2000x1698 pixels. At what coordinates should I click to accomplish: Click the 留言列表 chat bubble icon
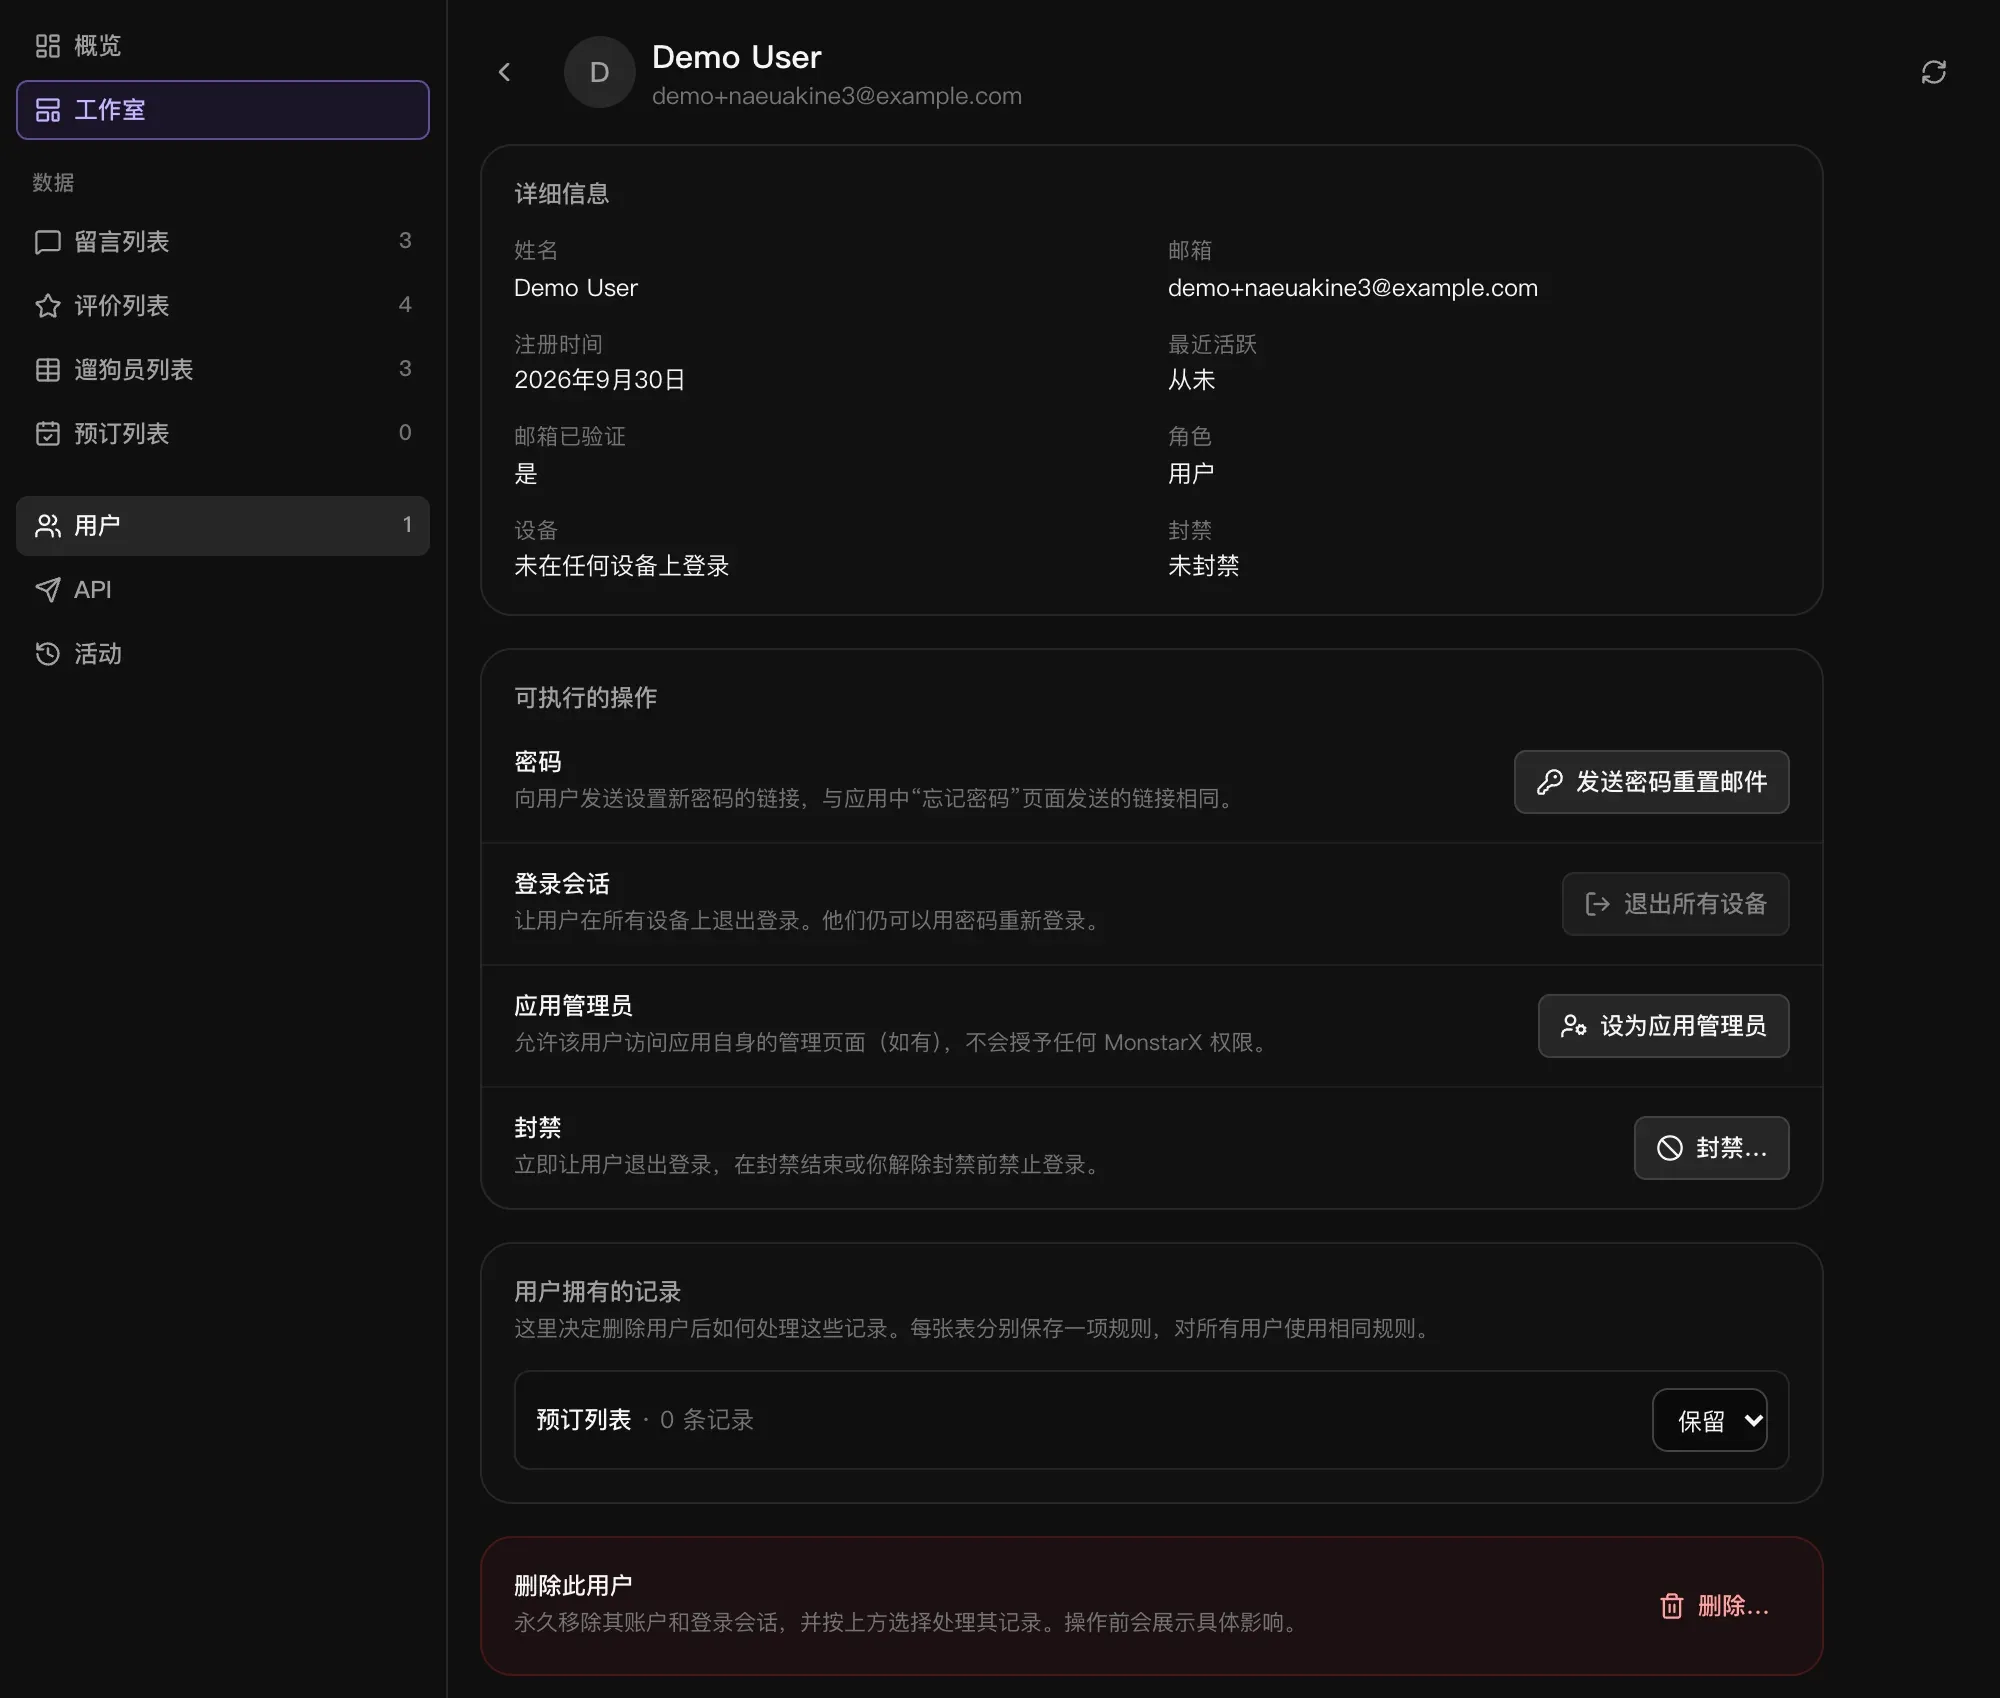click(48, 242)
